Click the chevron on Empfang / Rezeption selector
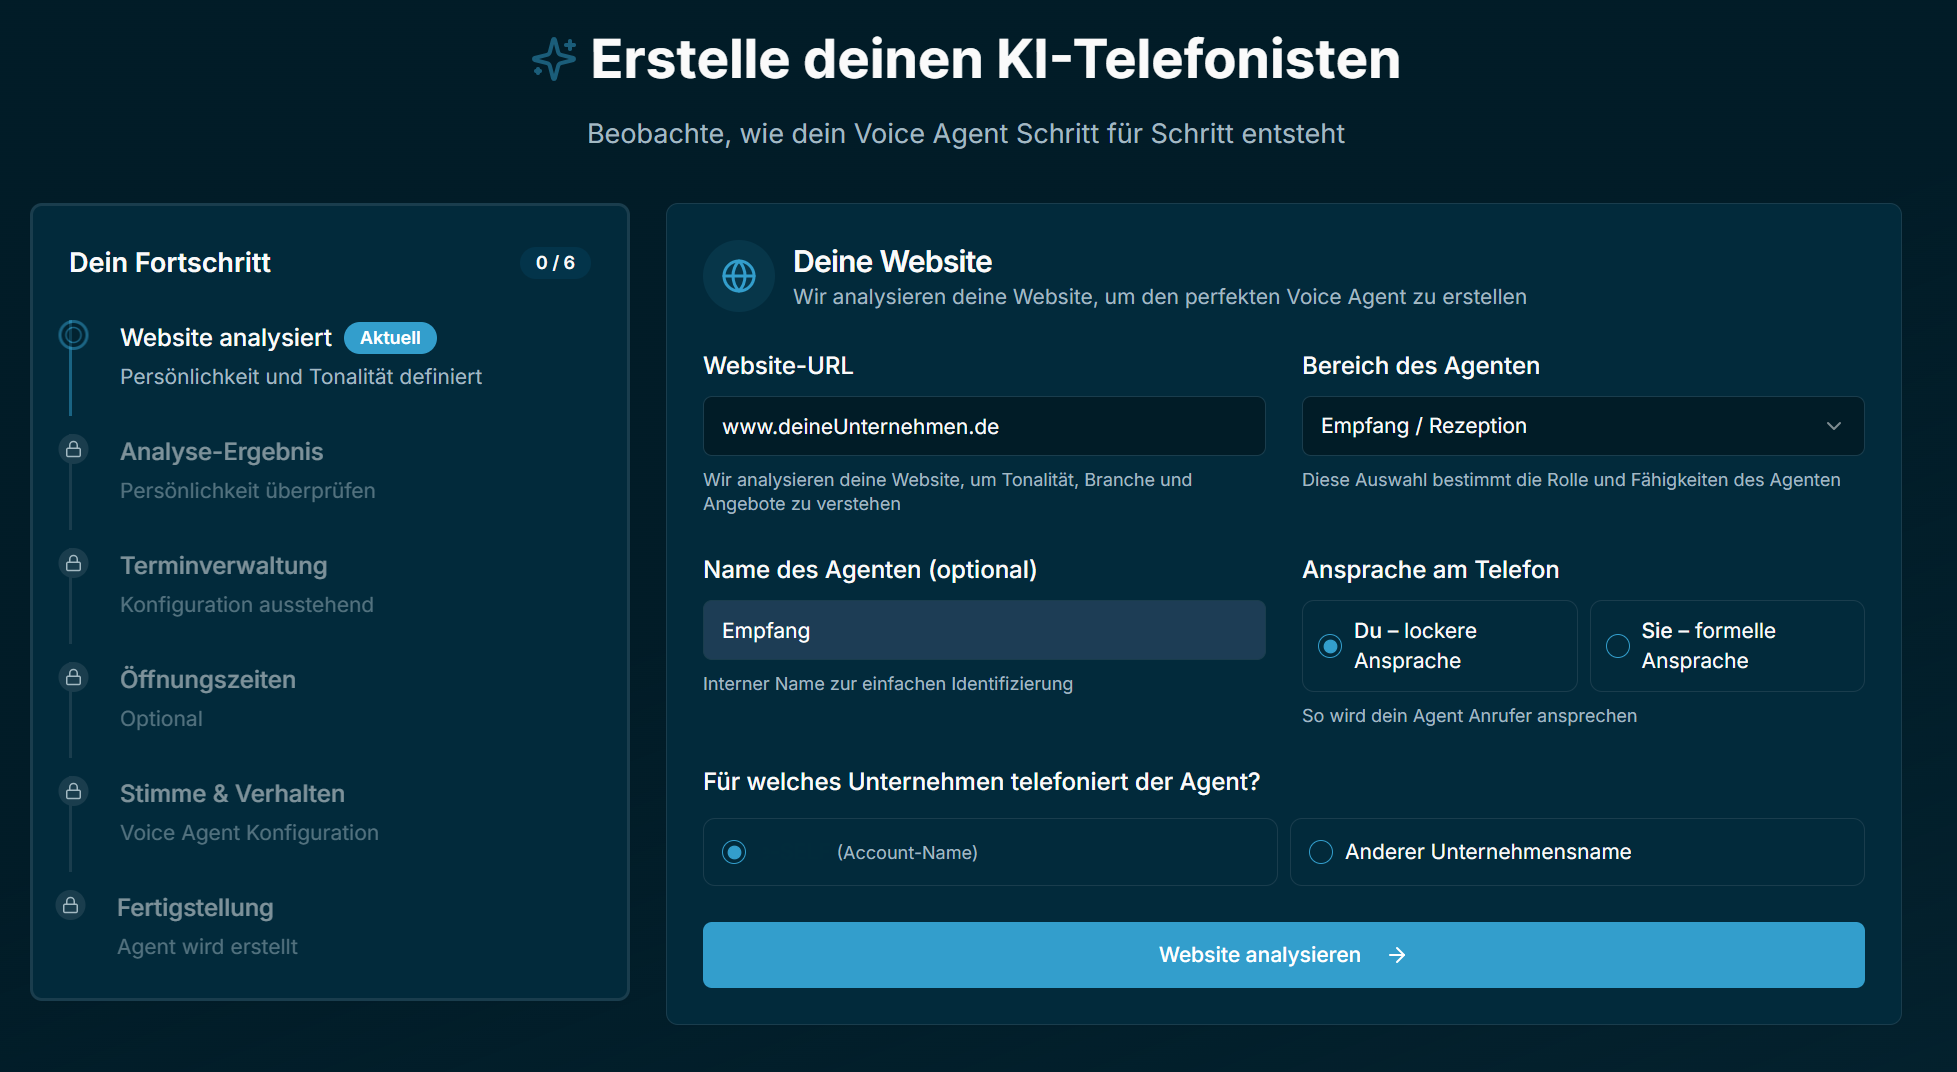The width and height of the screenshot is (1957, 1072). (x=1833, y=426)
